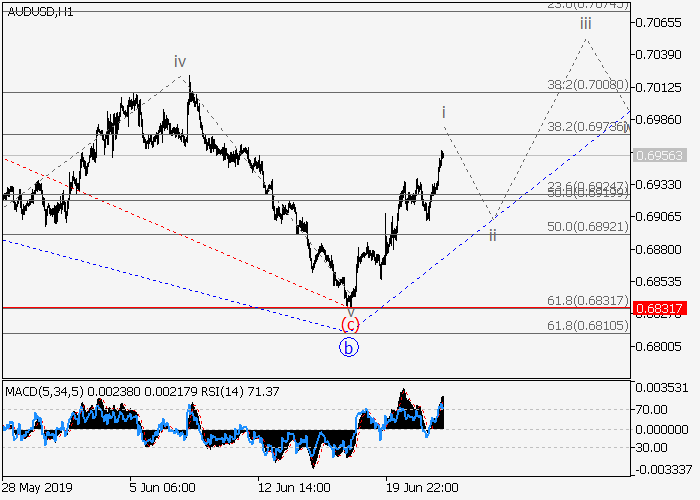Select the 38.2(0.70080) Fibonacci level label
This screenshot has height=500, width=700.
click(590, 85)
